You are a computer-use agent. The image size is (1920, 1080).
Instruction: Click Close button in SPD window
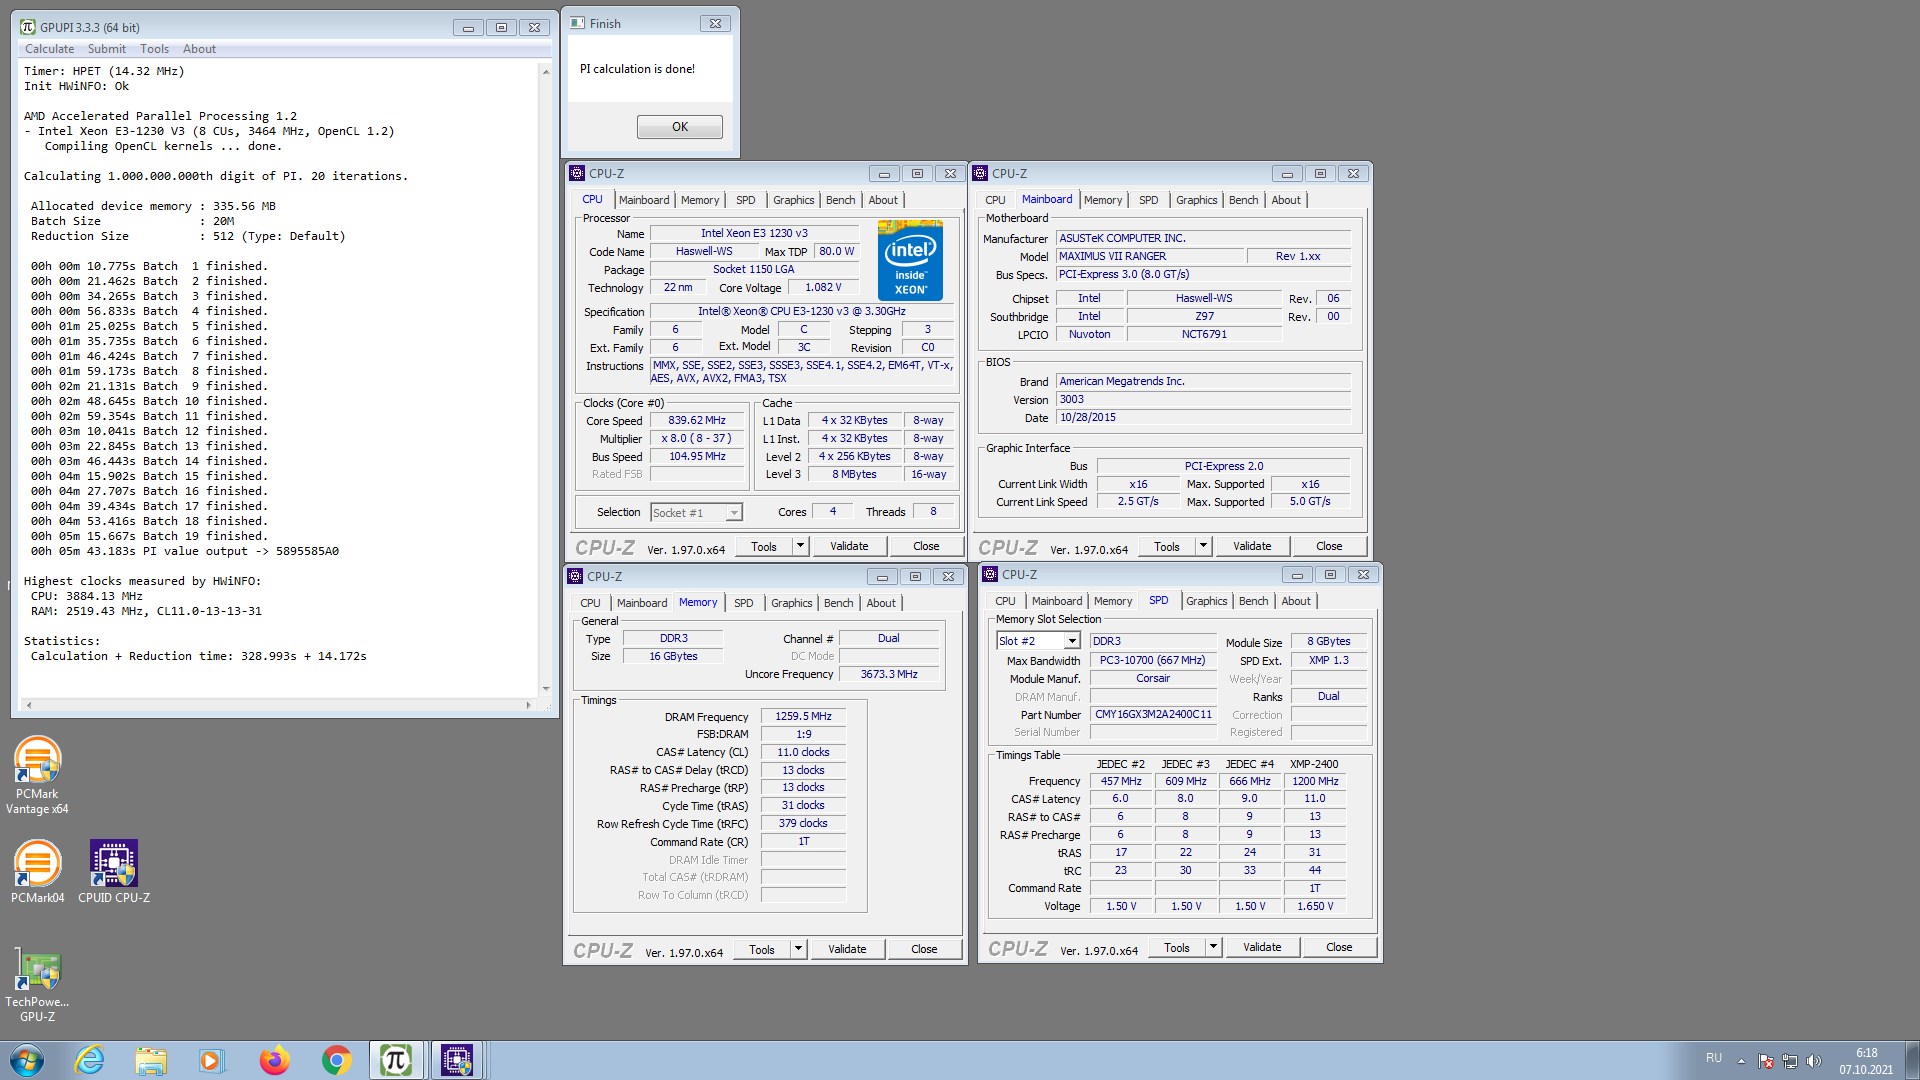point(1339,947)
